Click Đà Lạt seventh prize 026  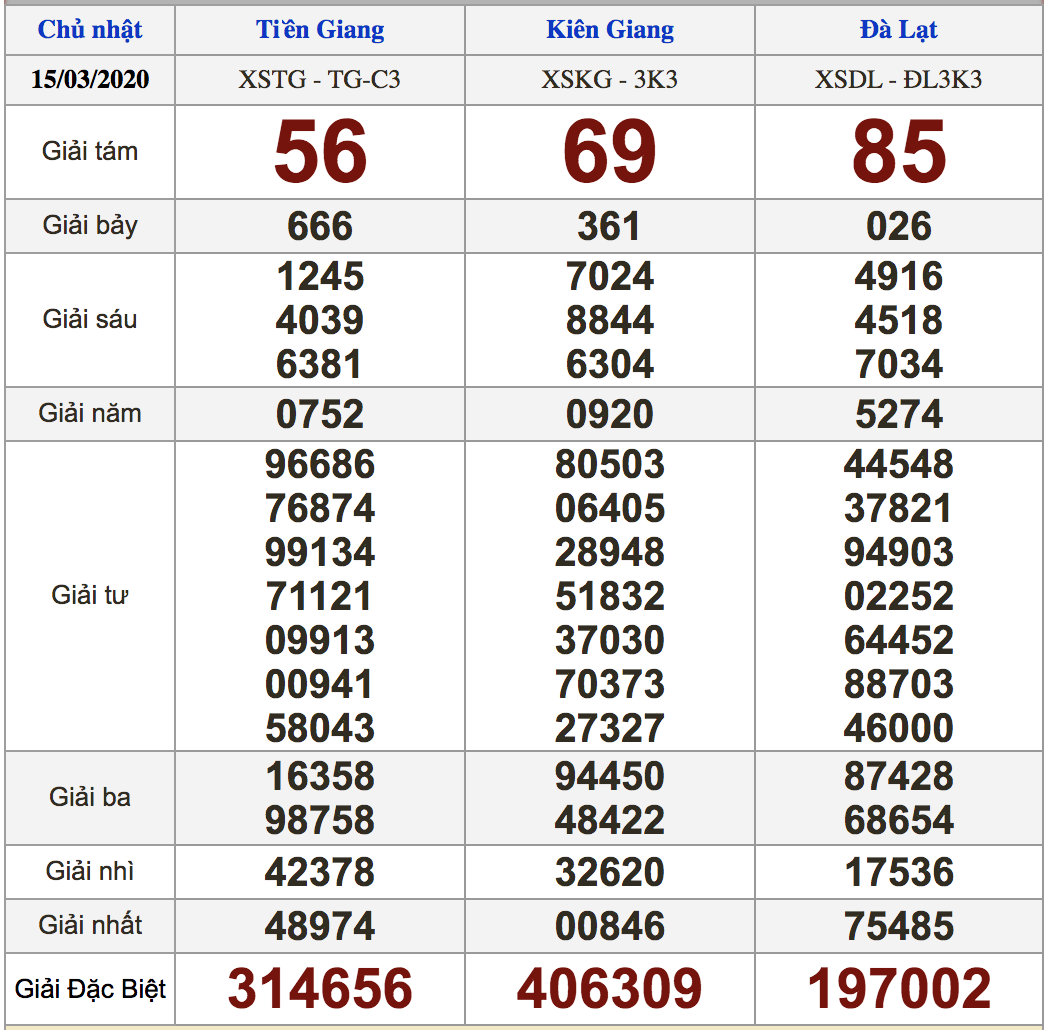click(x=899, y=226)
